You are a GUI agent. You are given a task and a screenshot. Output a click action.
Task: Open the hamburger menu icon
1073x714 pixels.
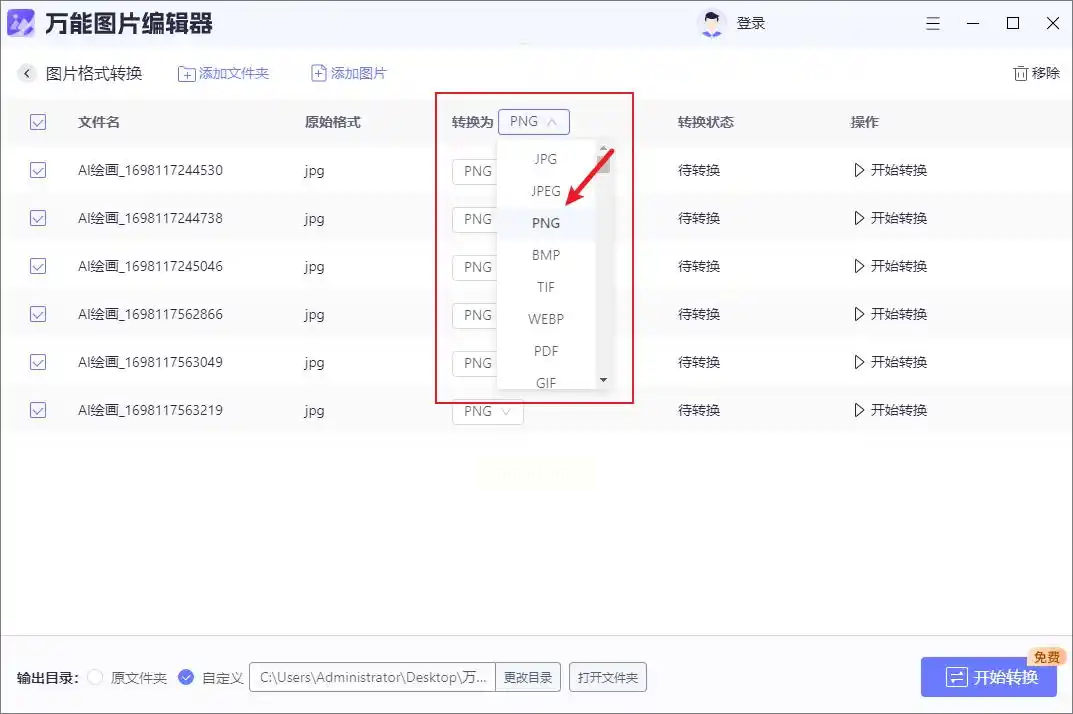tap(933, 23)
